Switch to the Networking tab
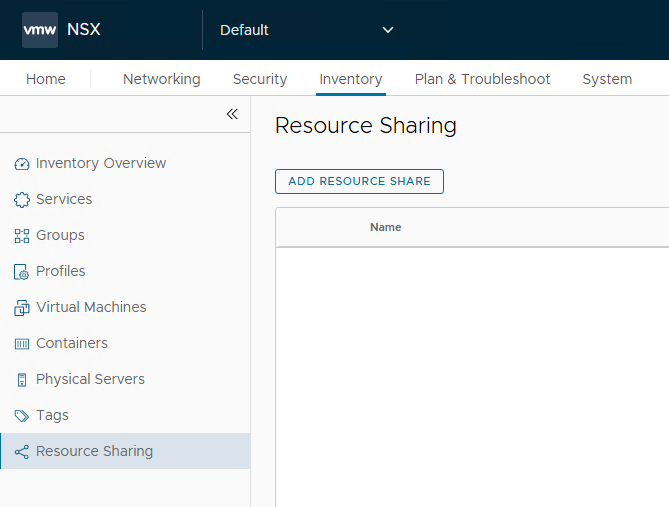 pos(161,79)
